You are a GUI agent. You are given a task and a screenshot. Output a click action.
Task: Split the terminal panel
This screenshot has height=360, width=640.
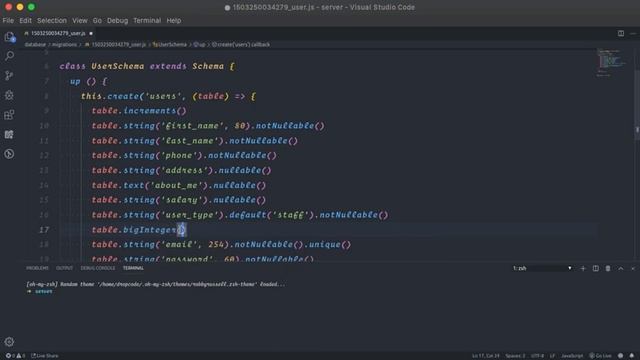pos(596,268)
